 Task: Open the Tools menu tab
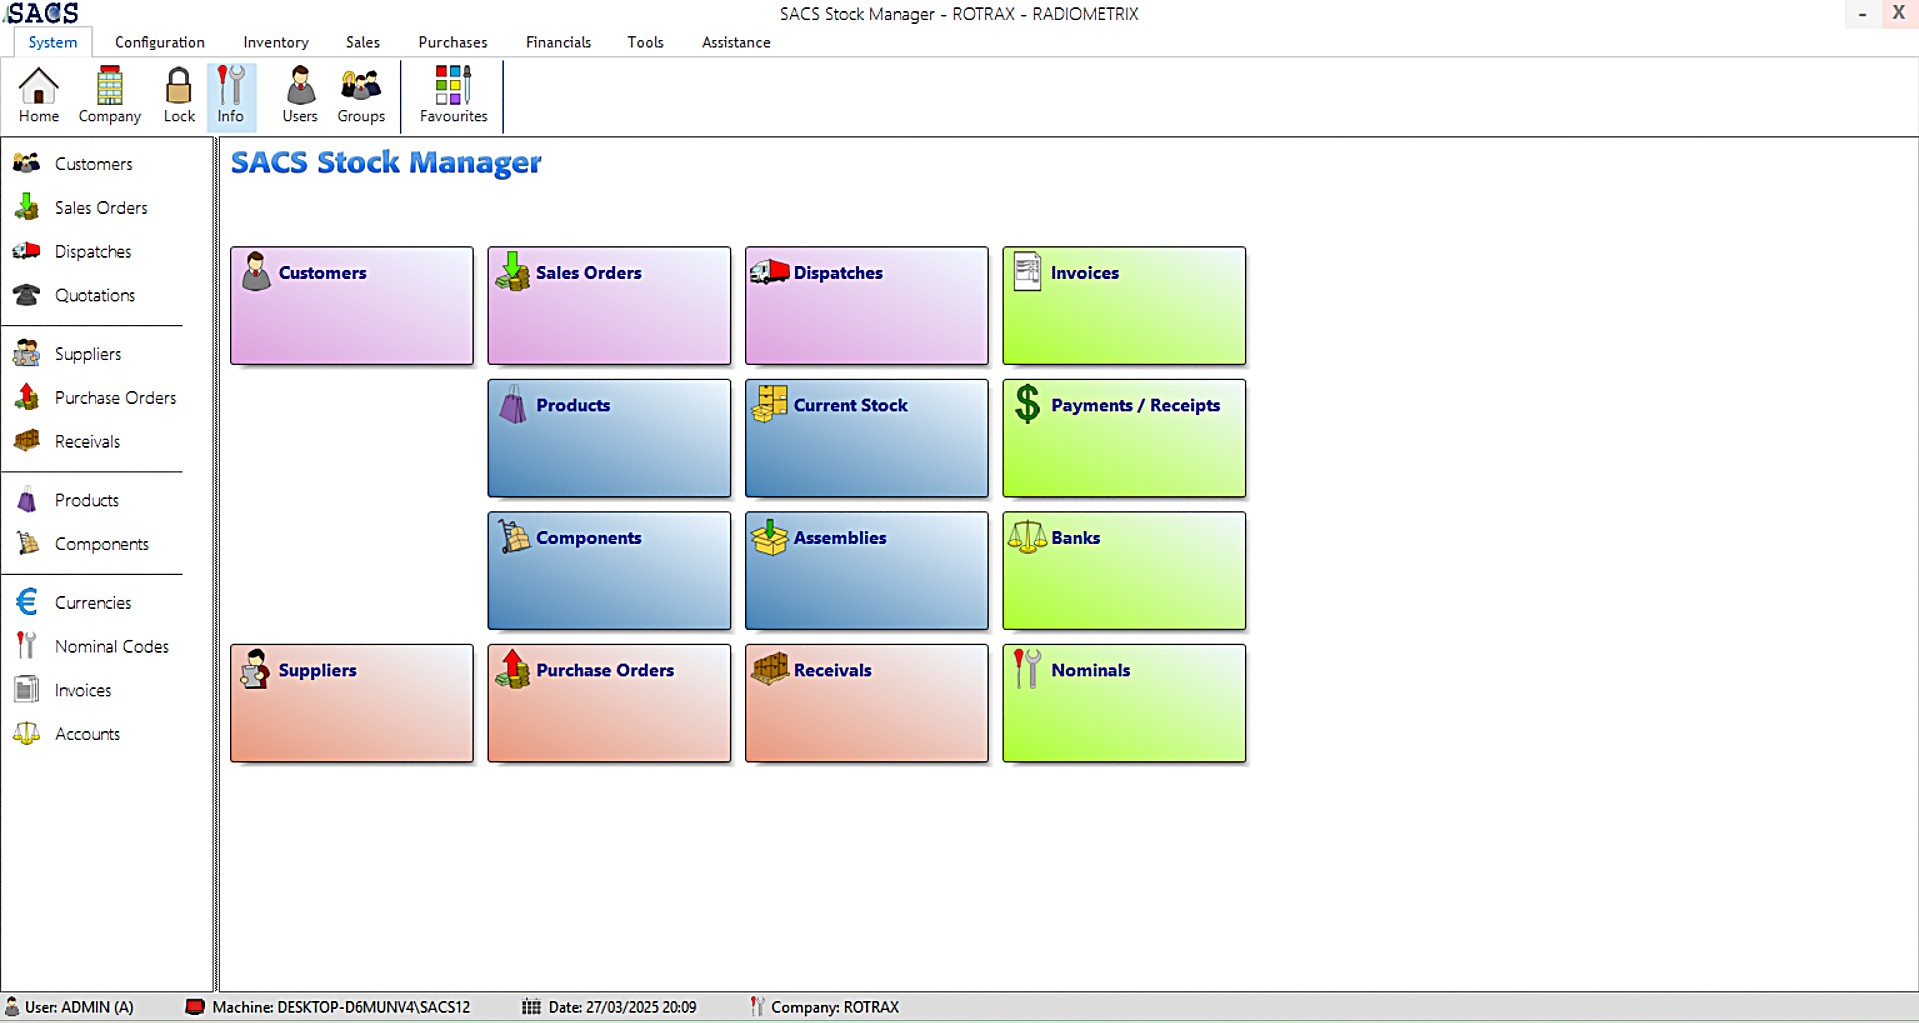(x=645, y=42)
